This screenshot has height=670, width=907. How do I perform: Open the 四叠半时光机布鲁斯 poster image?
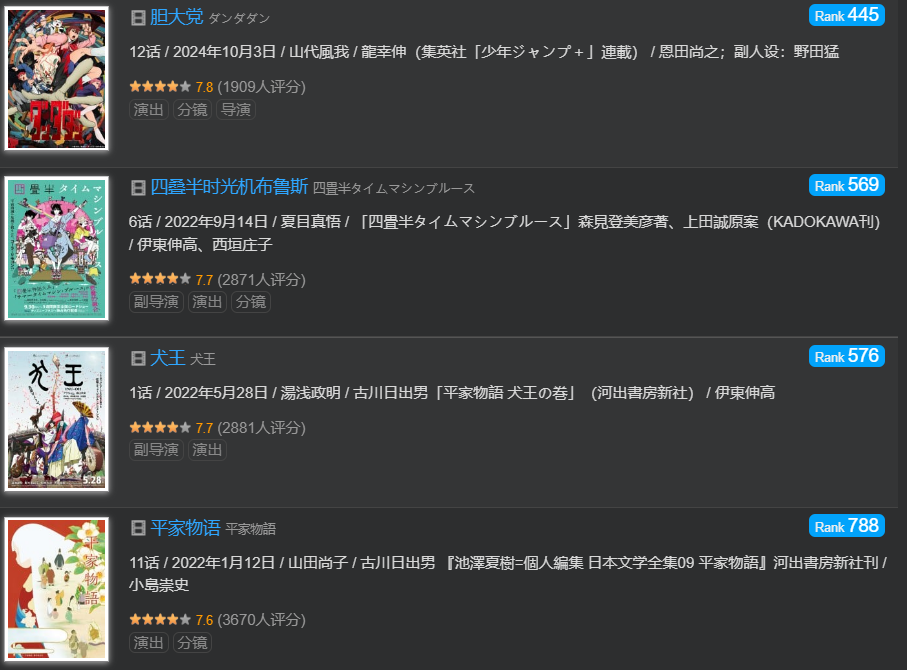(56, 249)
